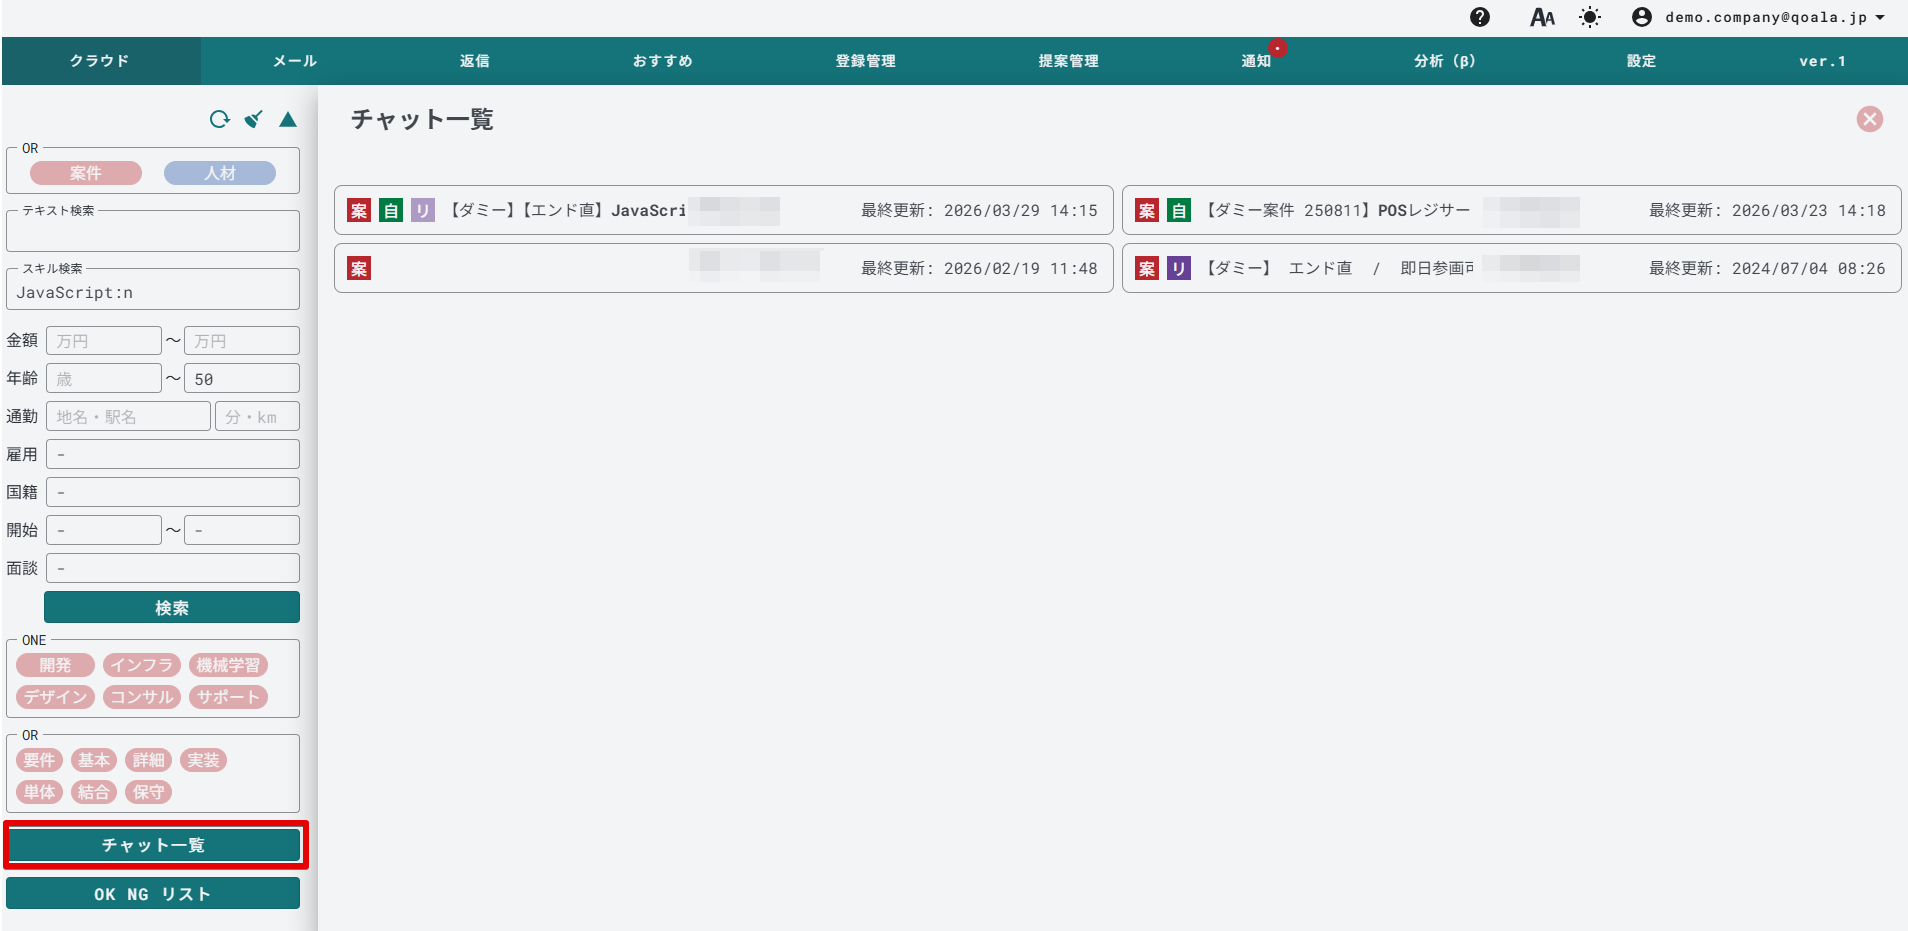Click the broom clear-filters icon
The width and height of the screenshot is (1908, 931).
click(254, 120)
